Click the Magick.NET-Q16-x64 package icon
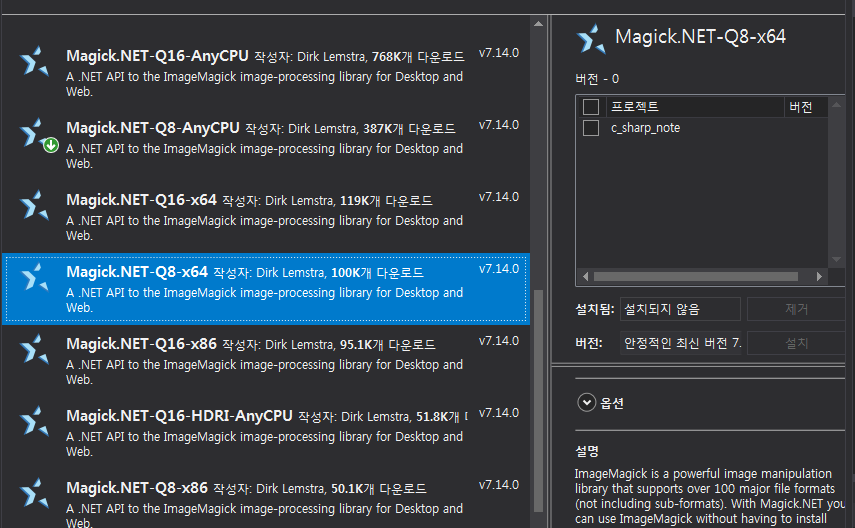 34,206
